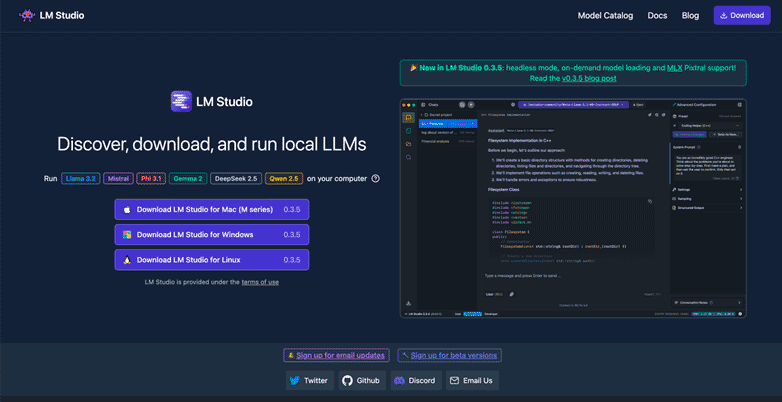Open the Github link
Screen dimensions: 782x402
point(362,381)
